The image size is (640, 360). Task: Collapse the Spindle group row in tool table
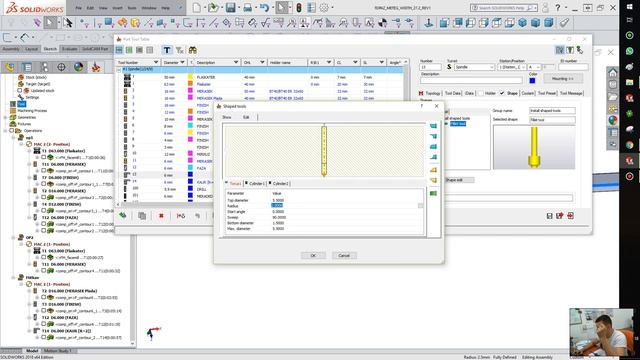[x=119, y=70]
